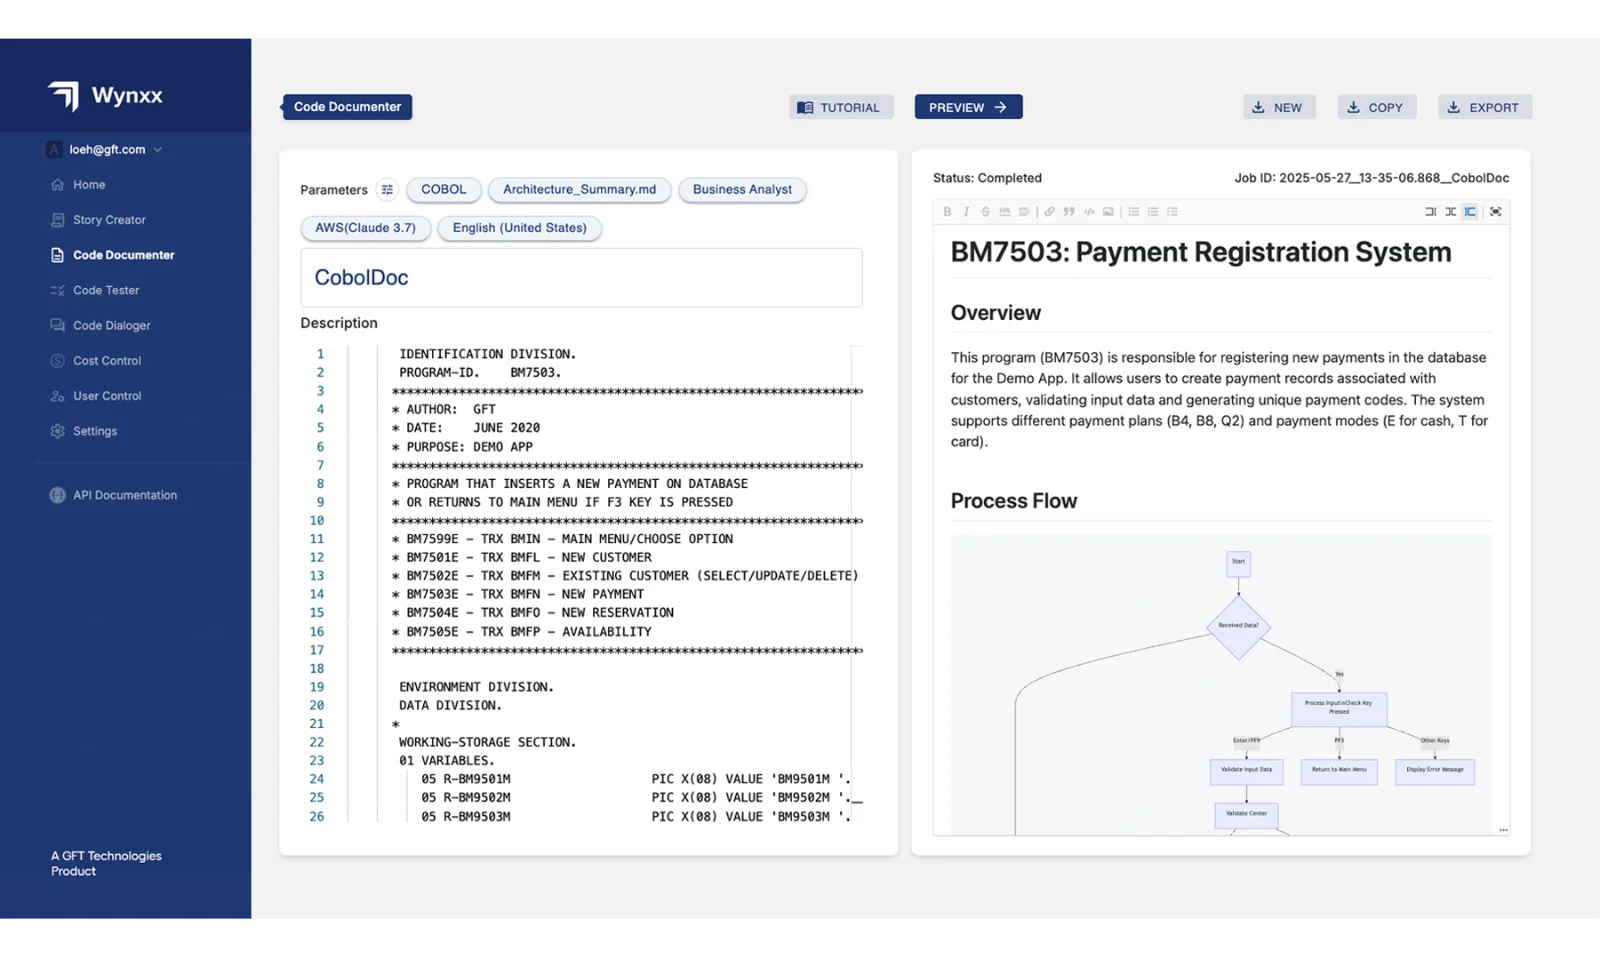Screen dimensions: 1600x960
Task: Click the CobolDoc job name field
Action: [x=581, y=278]
